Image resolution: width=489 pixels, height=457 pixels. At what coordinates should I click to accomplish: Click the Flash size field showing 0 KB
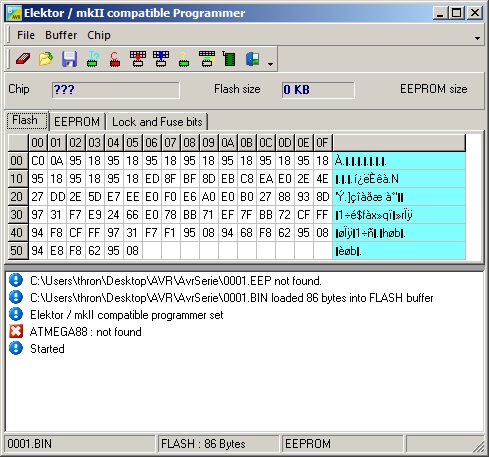pyautogui.click(x=318, y=90)
